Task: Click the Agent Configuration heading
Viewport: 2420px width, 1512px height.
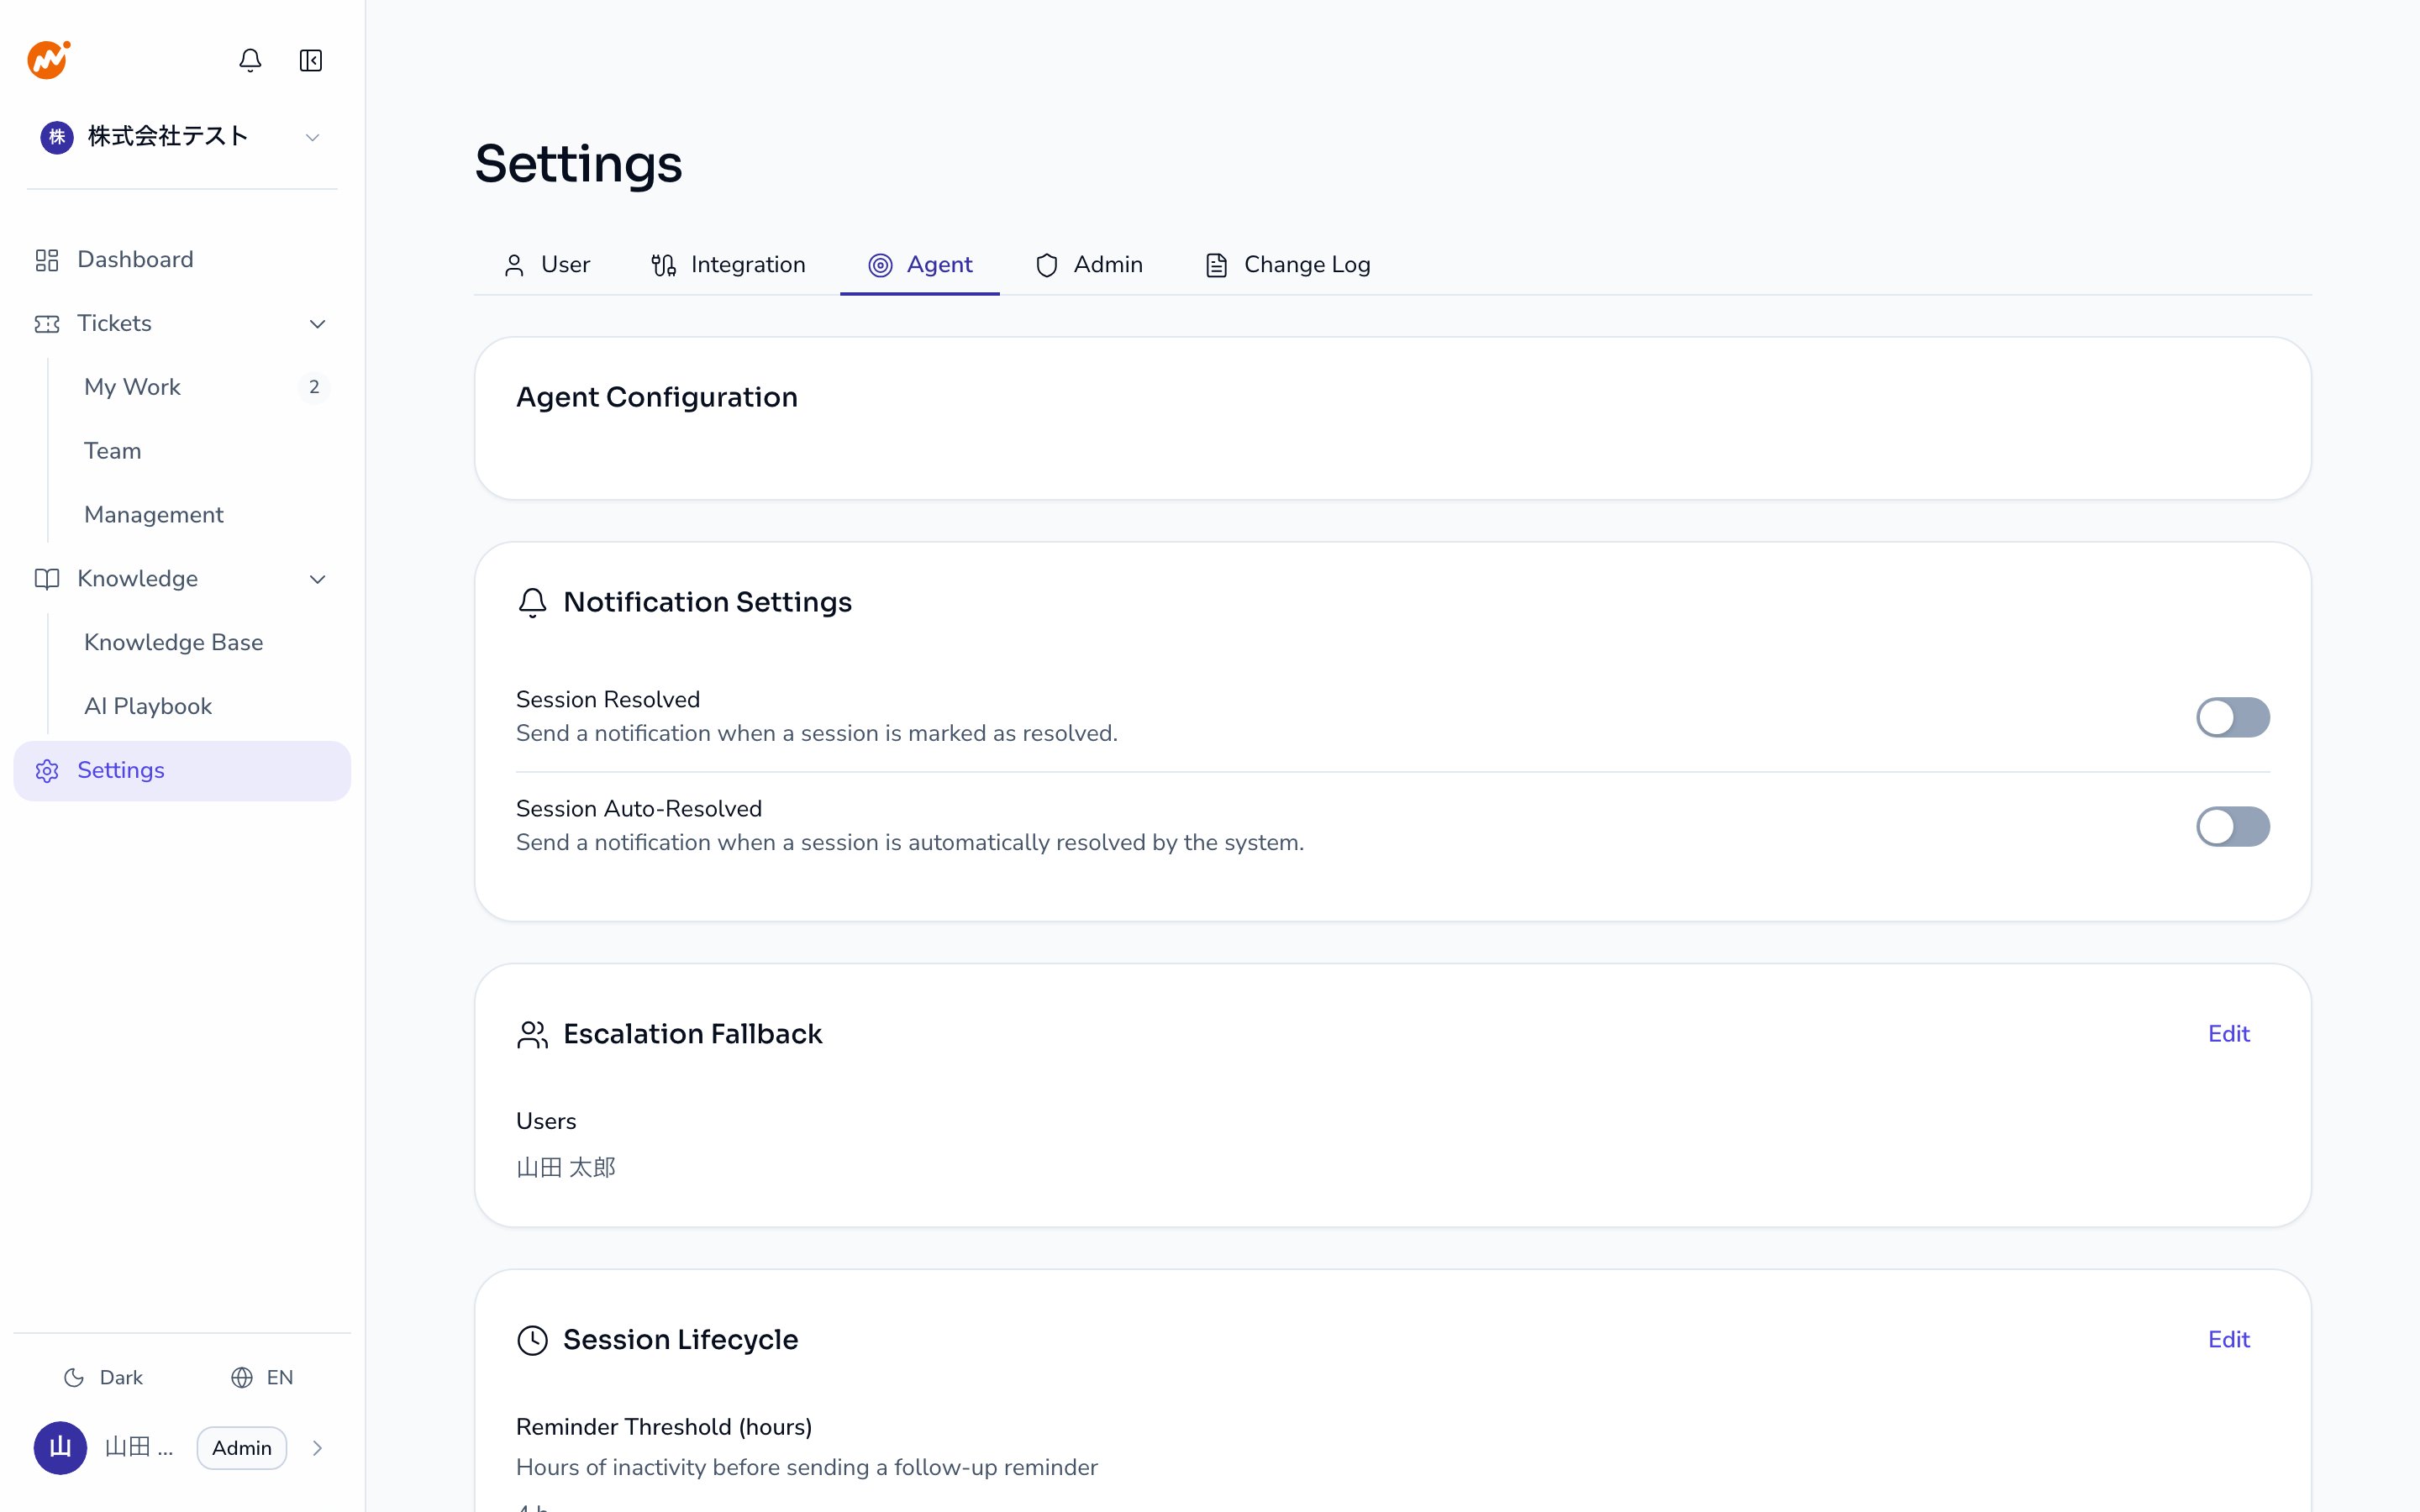Action: (x=657, y=397)
